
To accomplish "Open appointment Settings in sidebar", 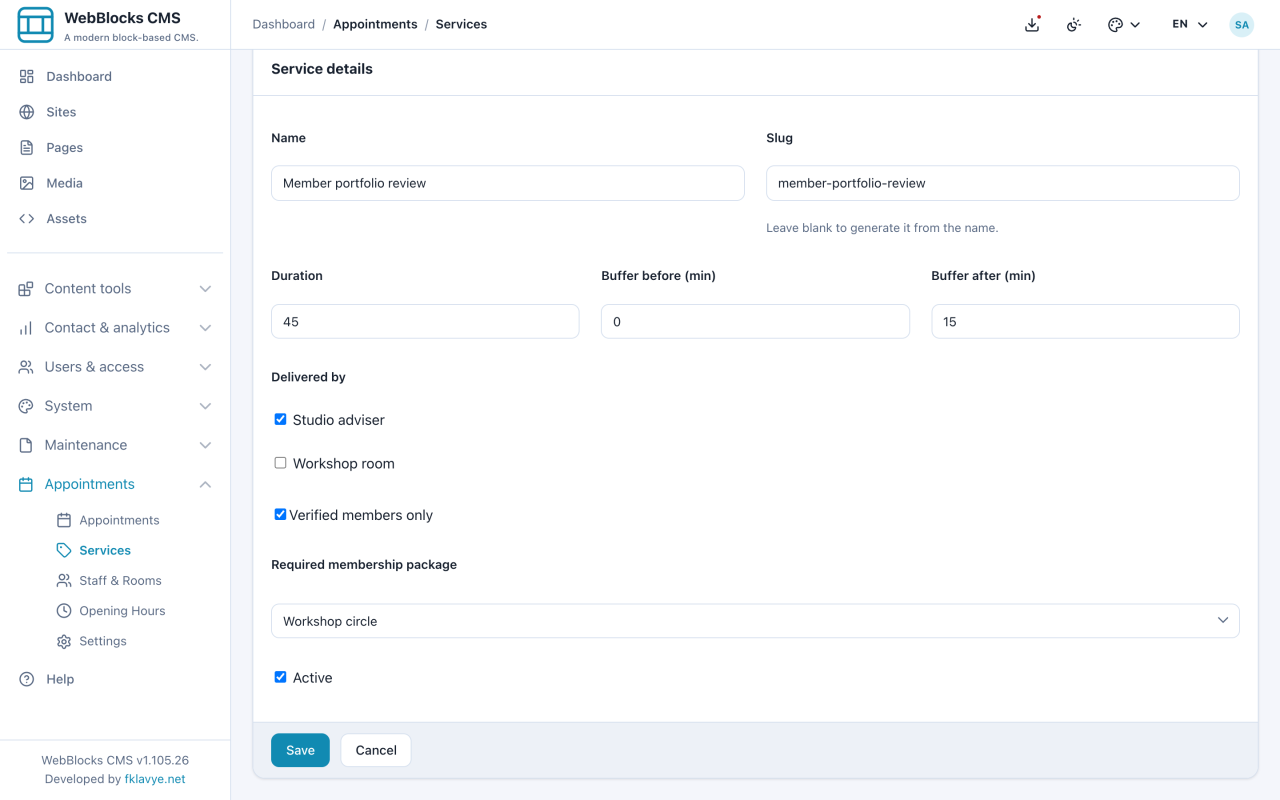I will [103, 641].
